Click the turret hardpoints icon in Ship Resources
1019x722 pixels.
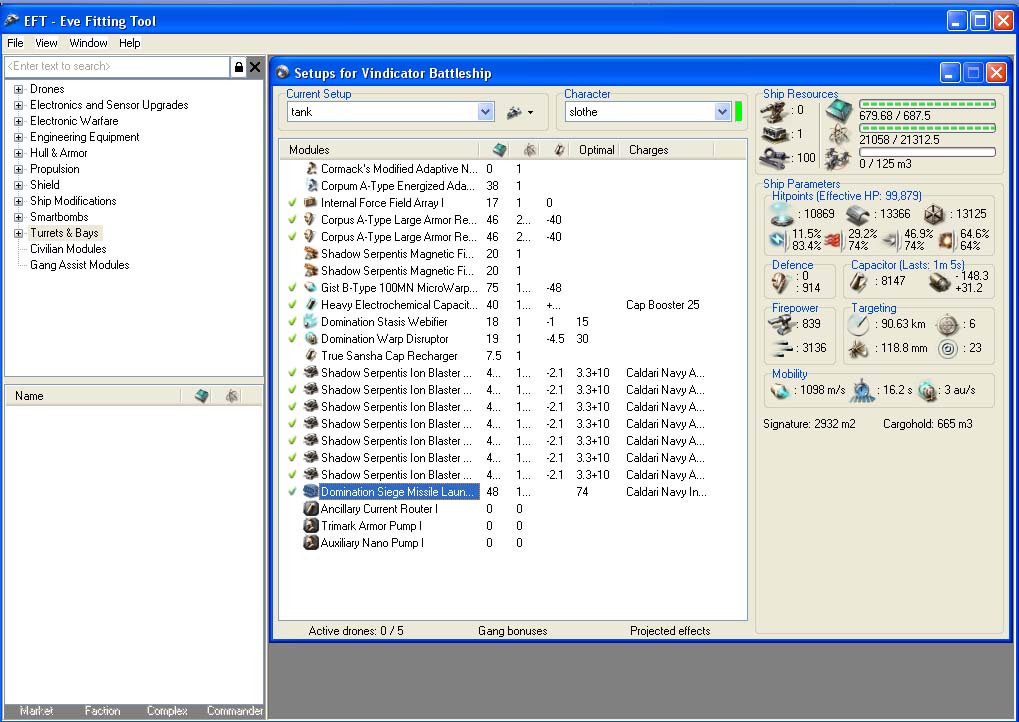775,111
